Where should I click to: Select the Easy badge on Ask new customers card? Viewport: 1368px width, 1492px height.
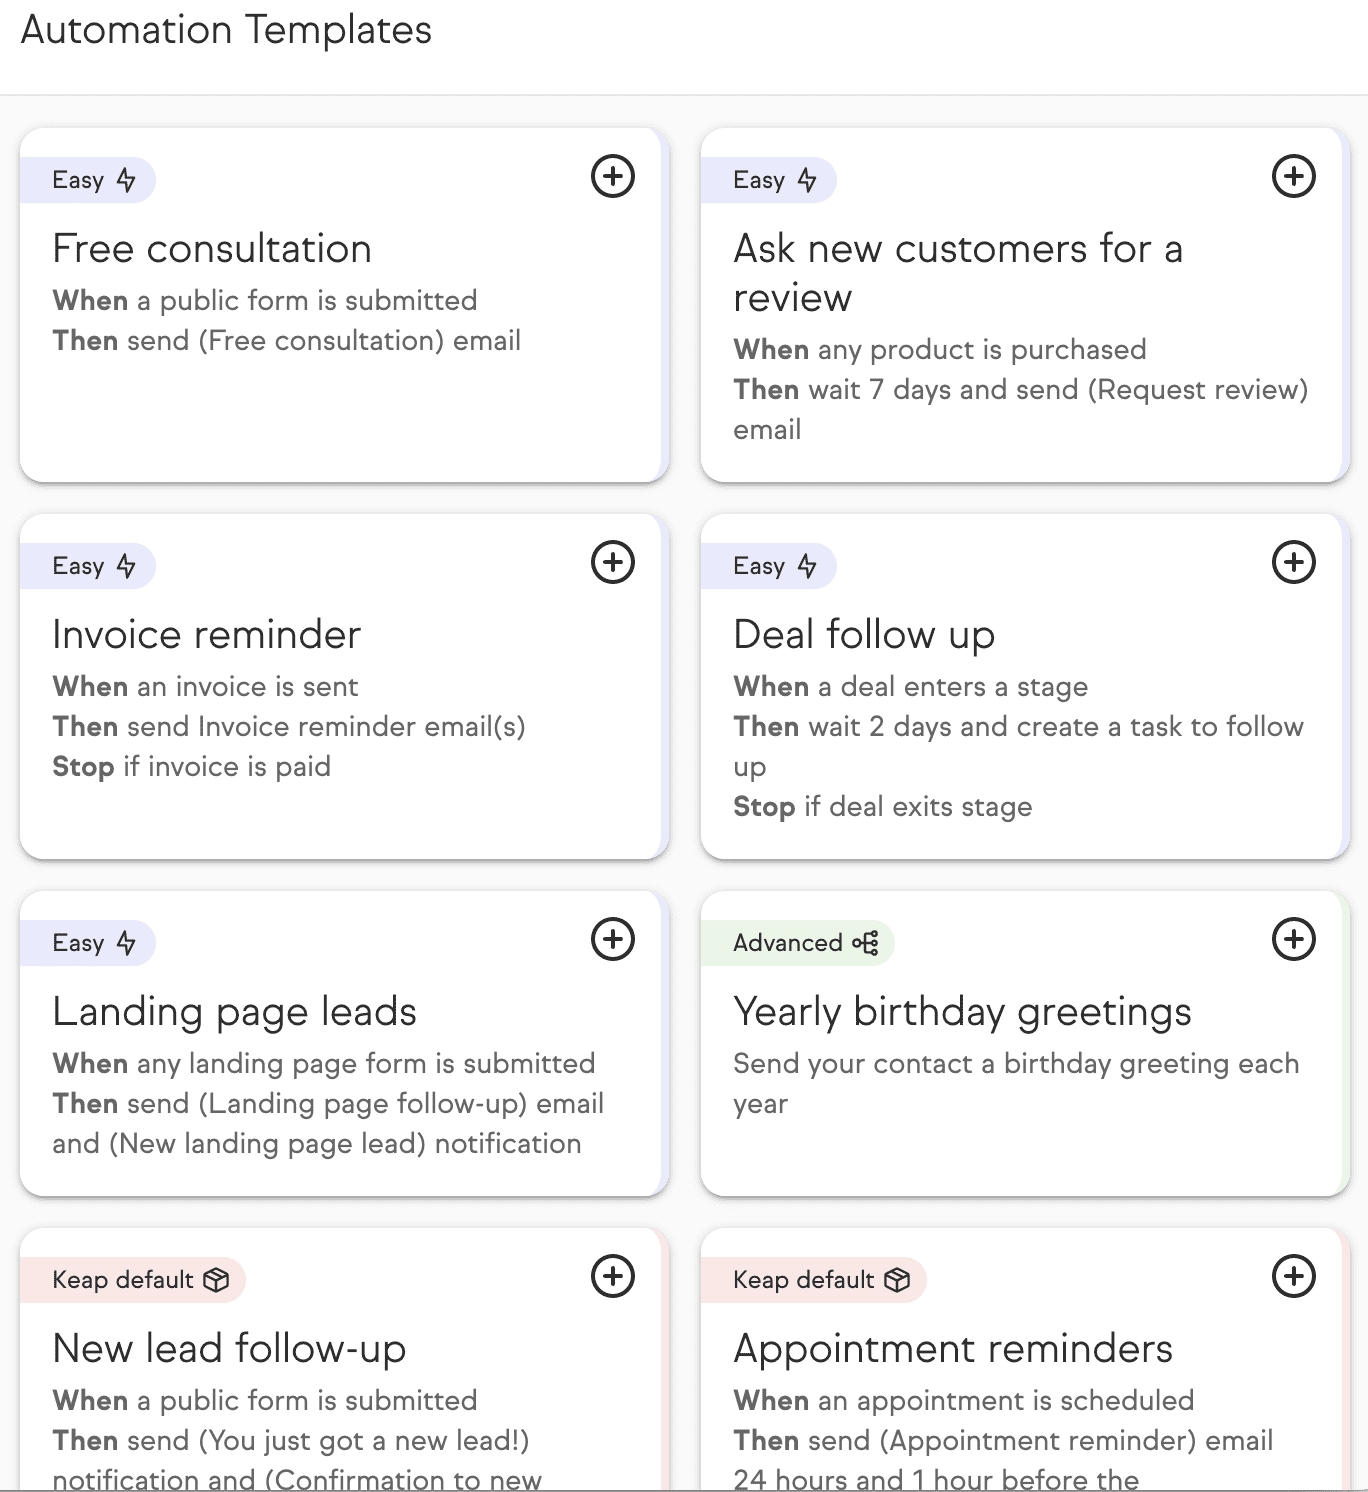[x=770, y=180]
